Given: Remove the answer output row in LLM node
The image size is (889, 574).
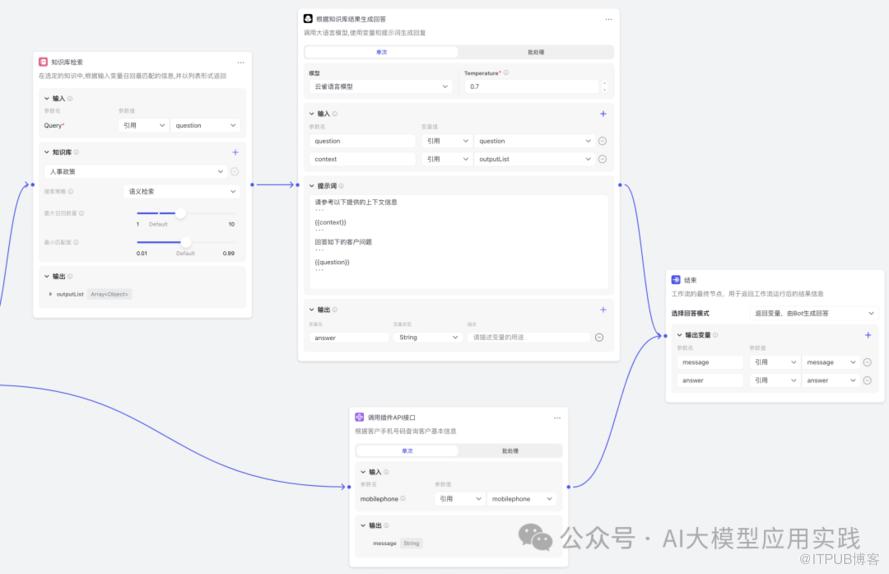Looking at the screenshot, I should [599, 337].
